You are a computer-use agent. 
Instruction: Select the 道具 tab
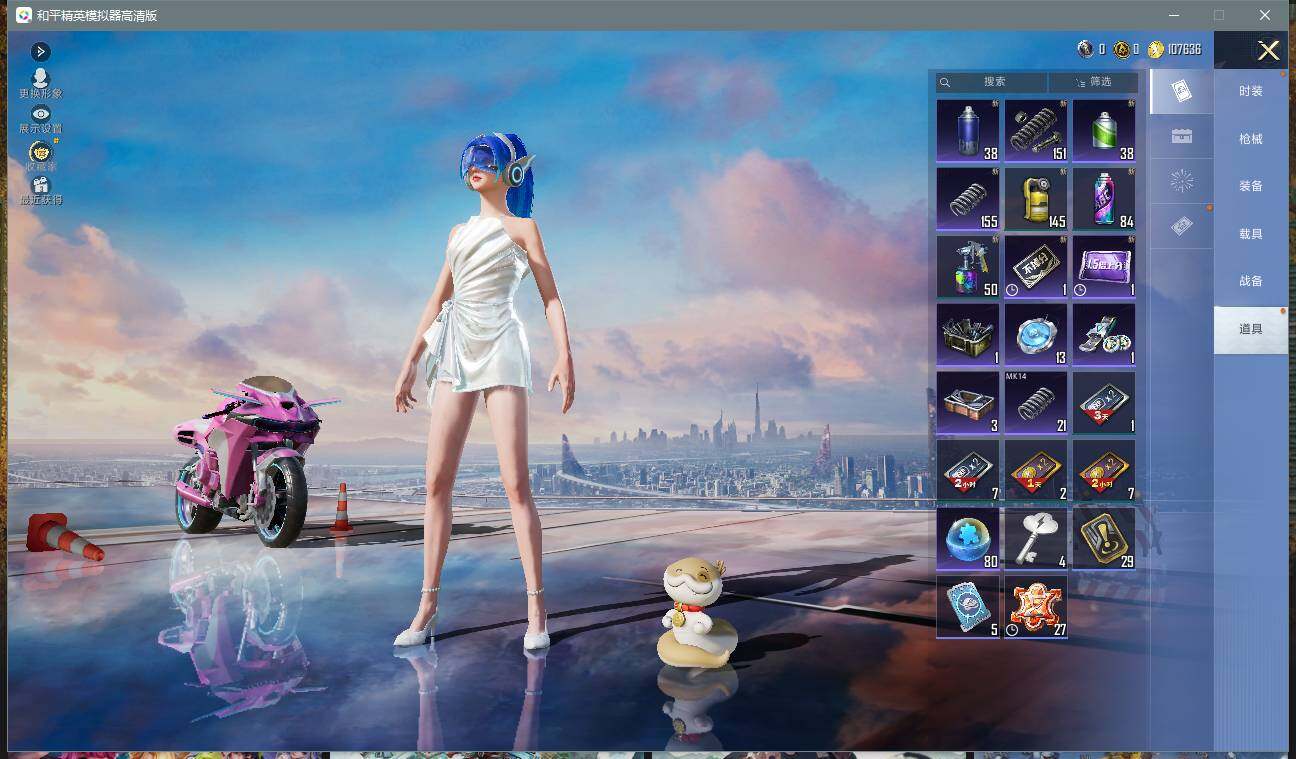[x=1250, y=329]
